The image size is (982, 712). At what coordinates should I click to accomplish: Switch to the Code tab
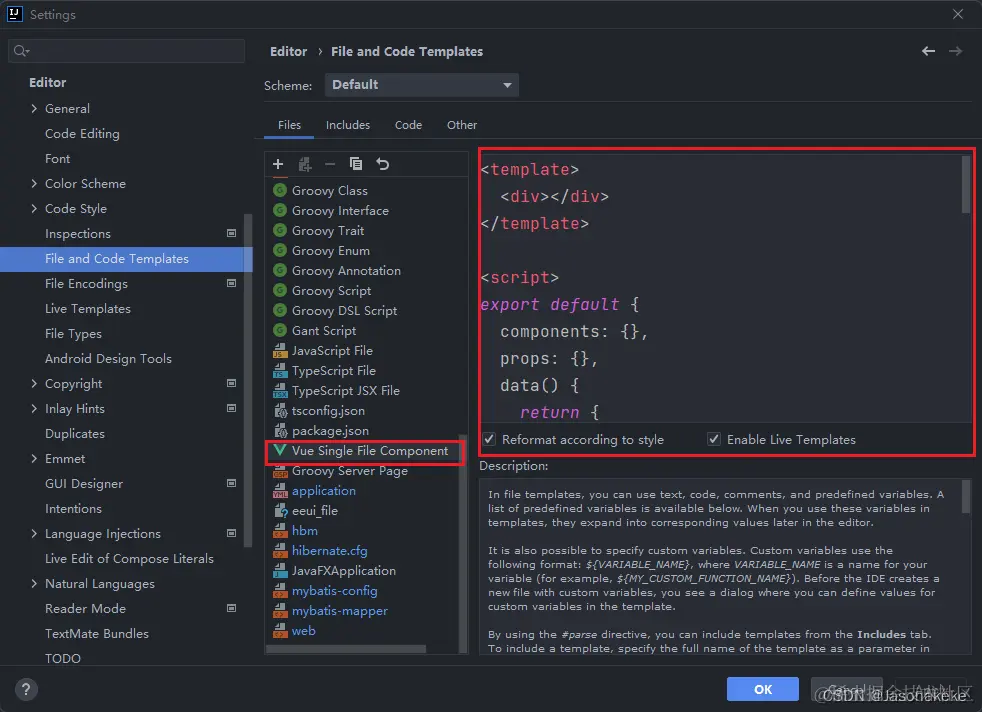(x=408, y=125)
